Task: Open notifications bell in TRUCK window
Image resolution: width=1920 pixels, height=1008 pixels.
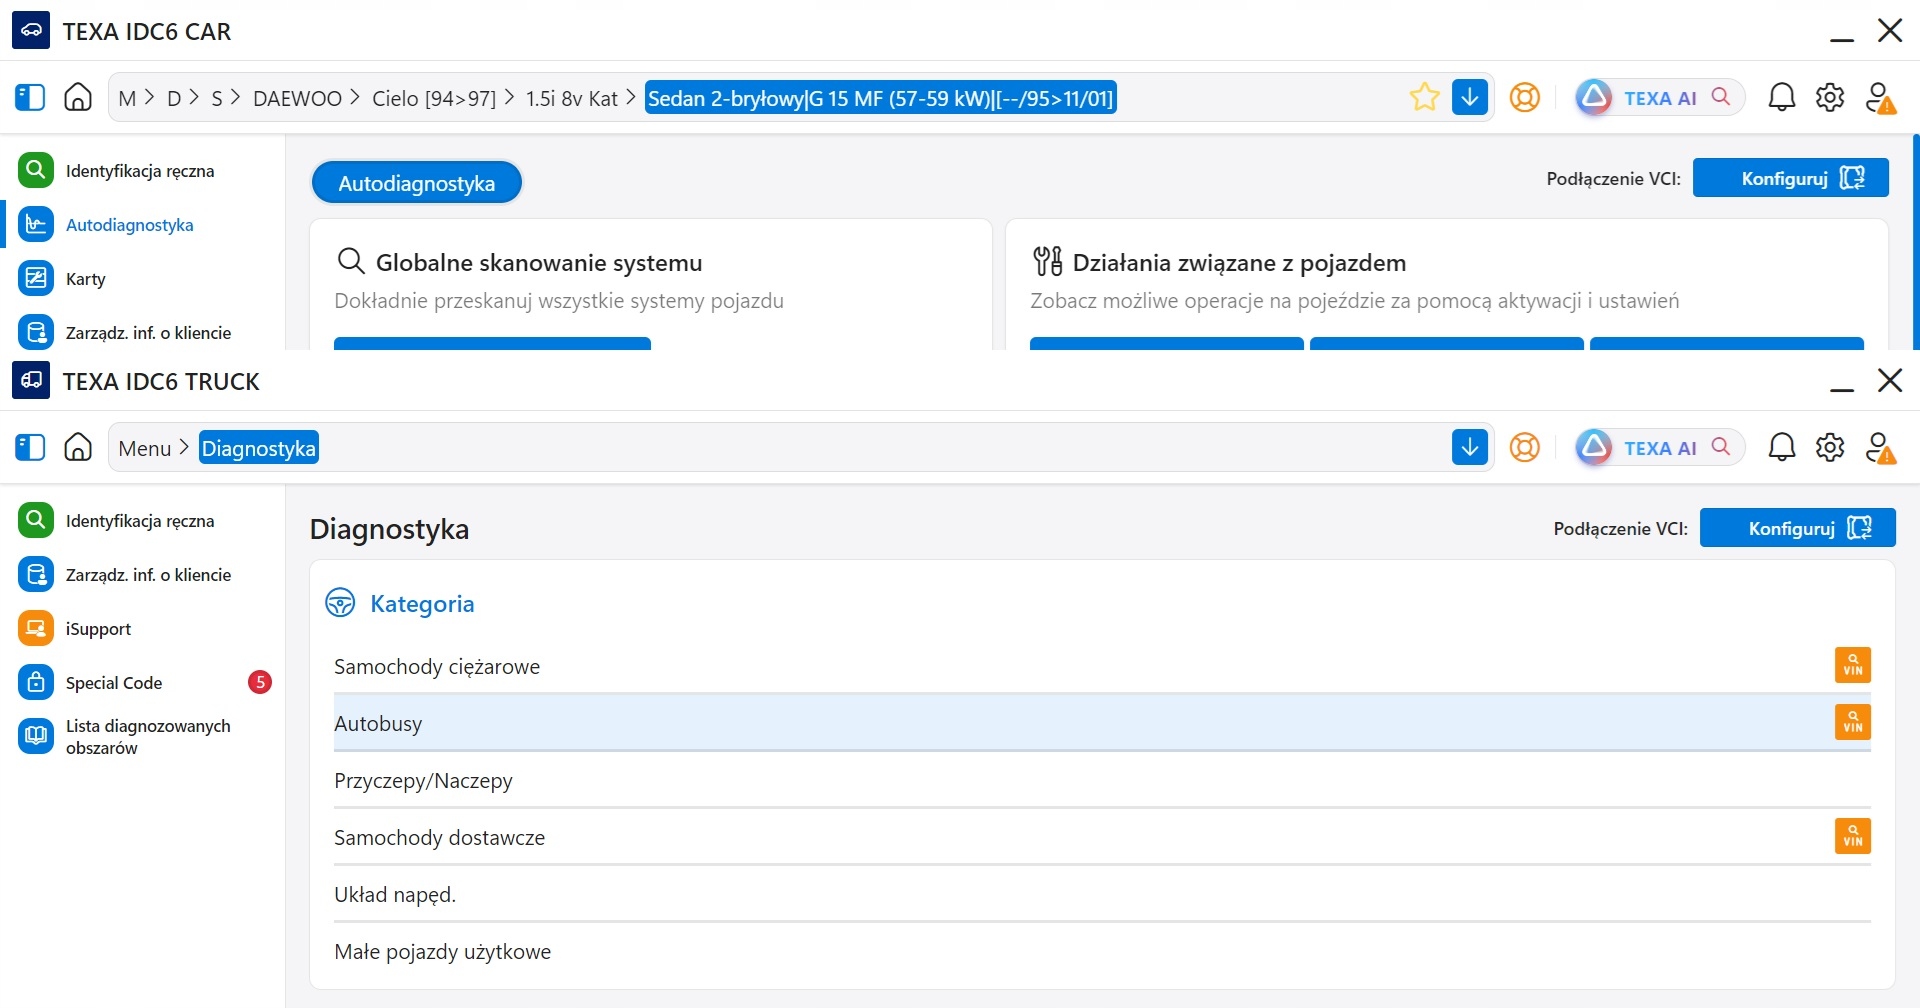Action: pos(1782,447)
